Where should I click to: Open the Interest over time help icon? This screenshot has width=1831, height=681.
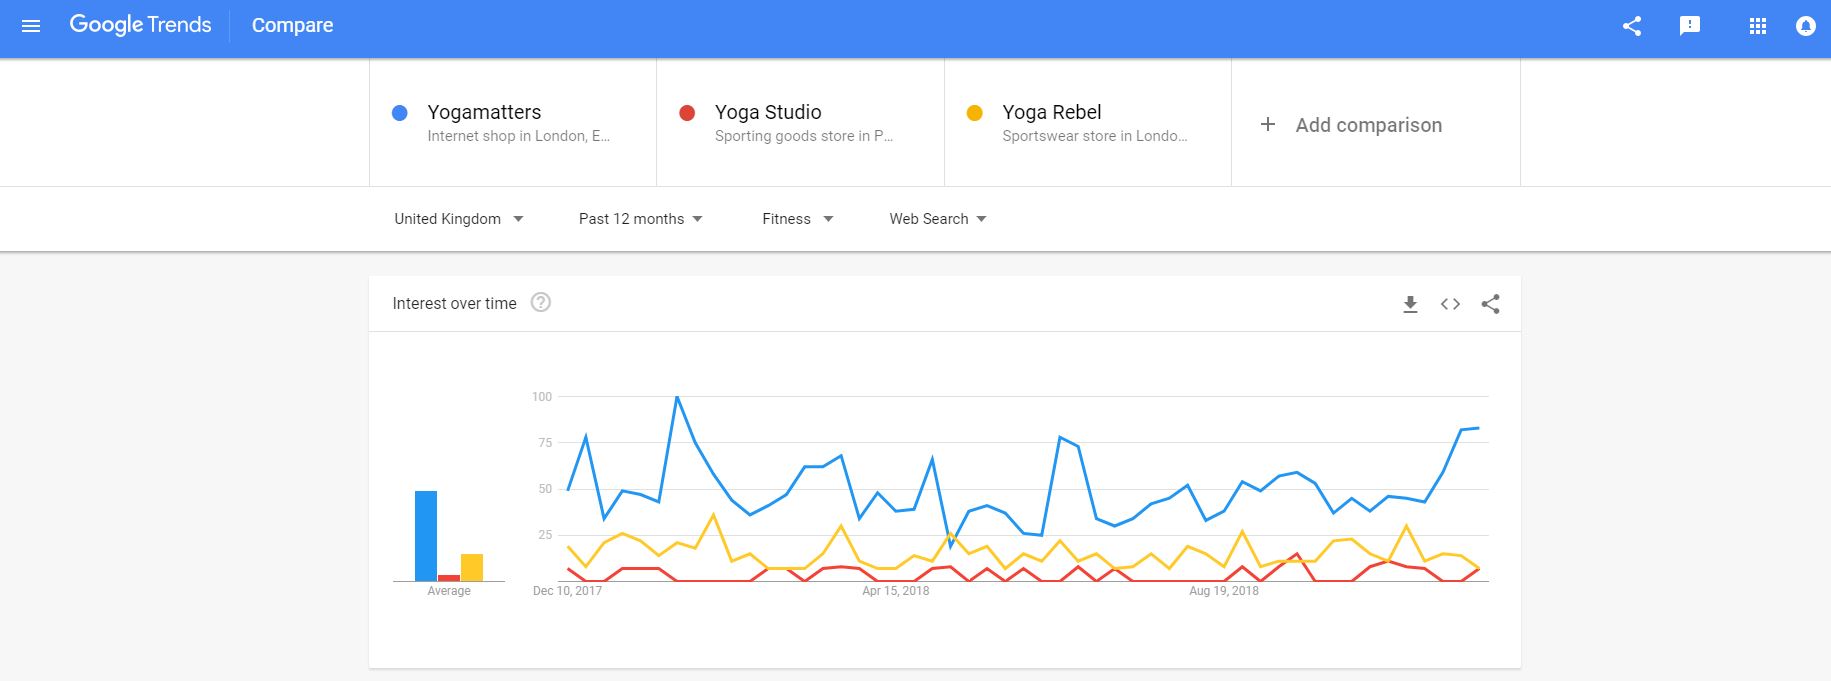click(x=541, y=302)
